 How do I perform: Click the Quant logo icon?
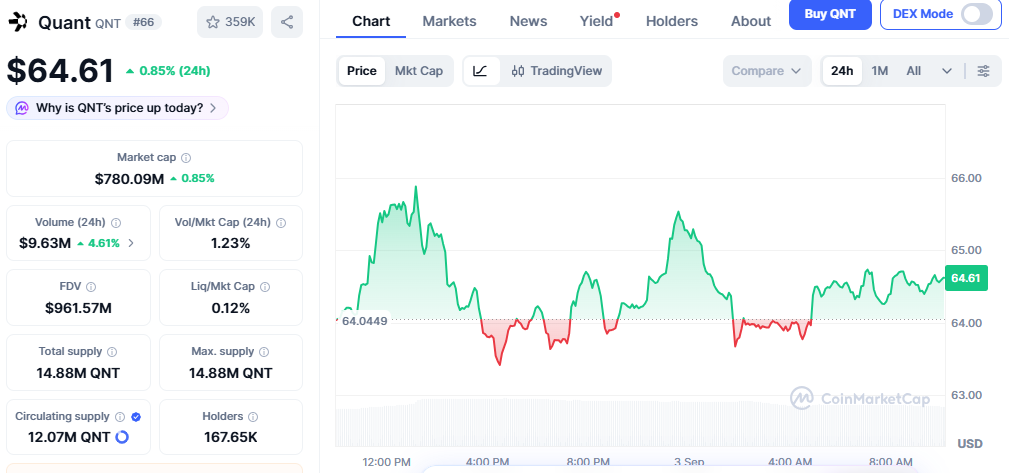[x=19, y=22]
